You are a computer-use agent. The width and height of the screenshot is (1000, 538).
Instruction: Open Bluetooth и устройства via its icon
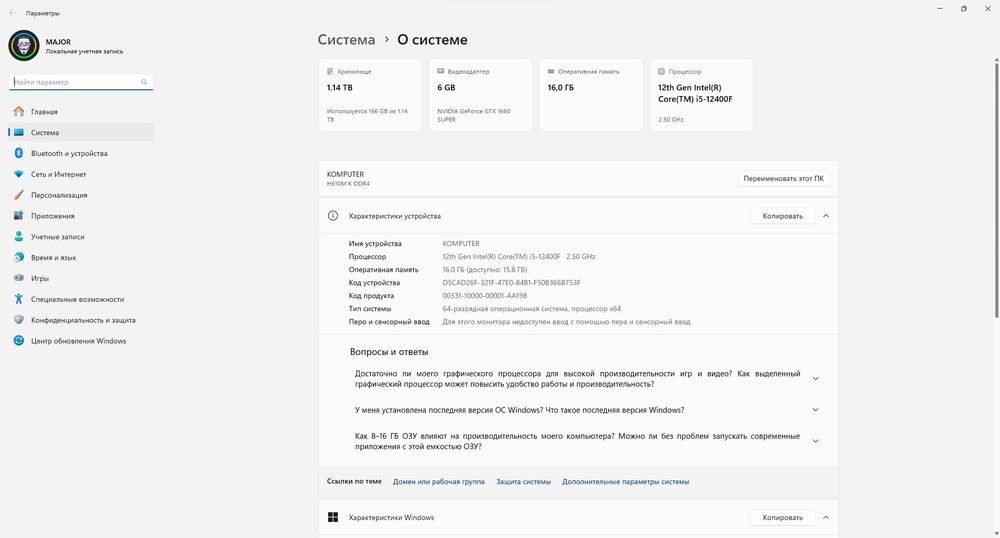point(18,153)
